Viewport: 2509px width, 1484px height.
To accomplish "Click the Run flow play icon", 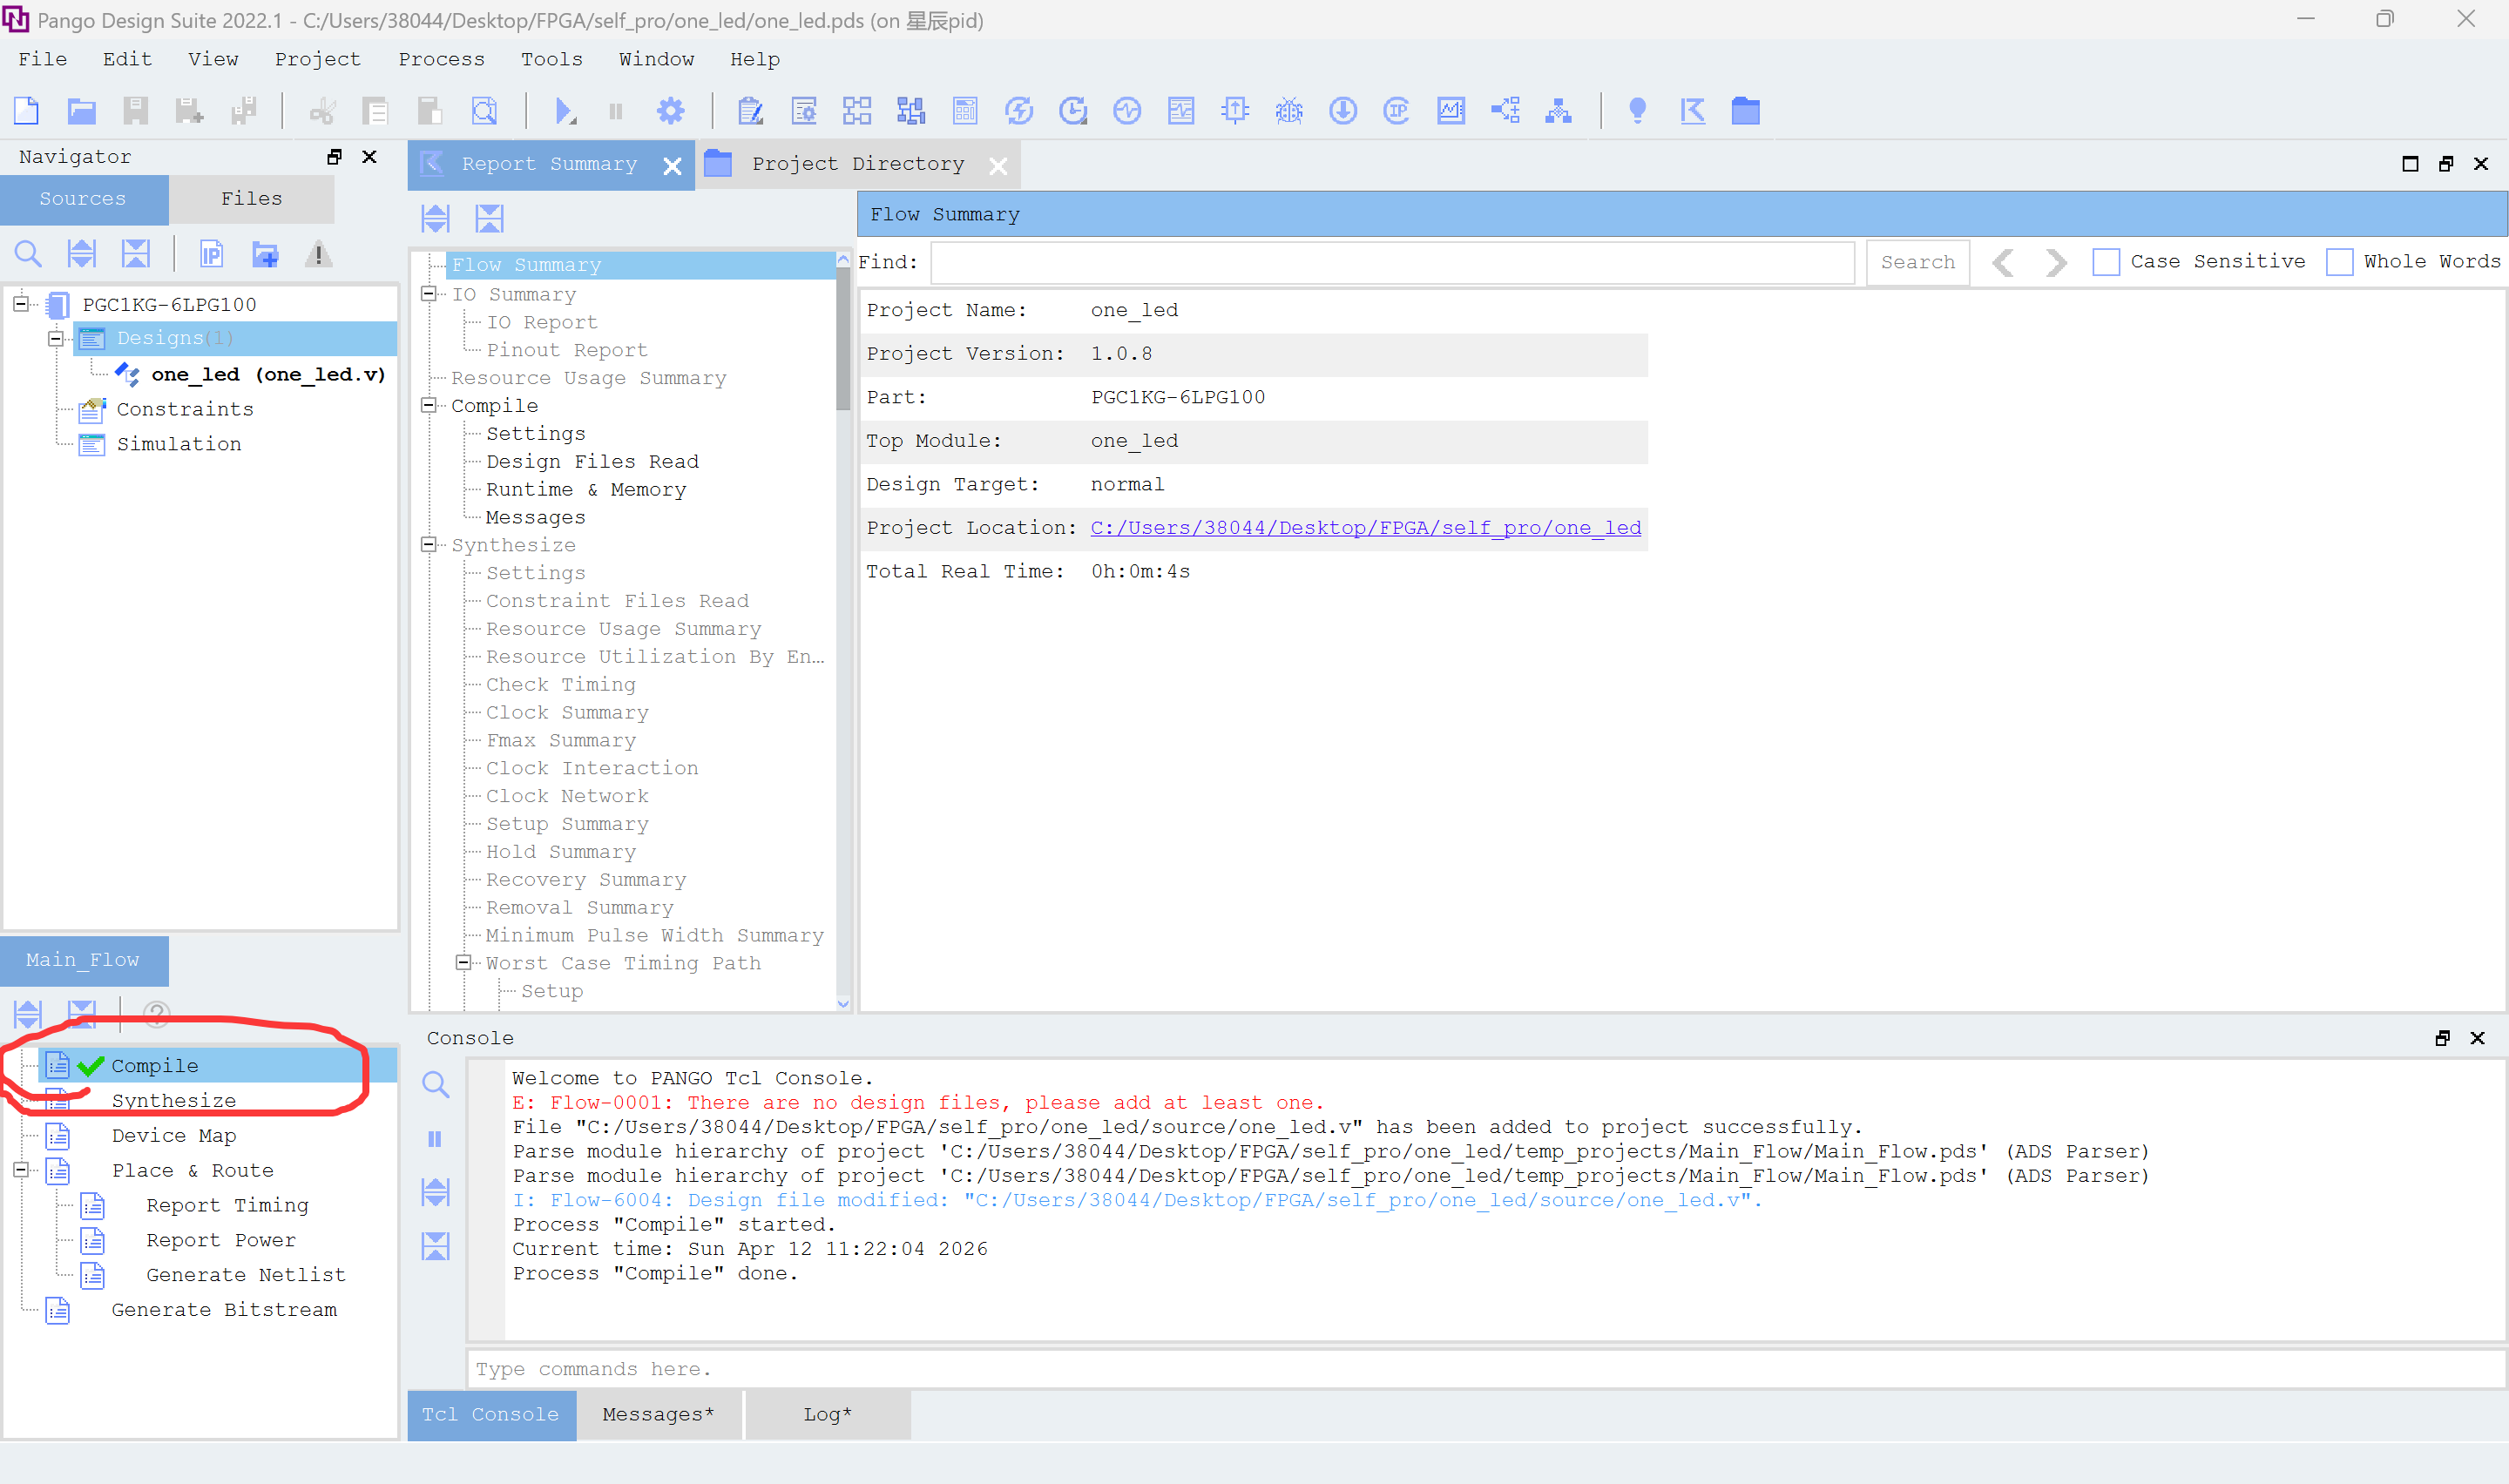I will click(564, 111).
